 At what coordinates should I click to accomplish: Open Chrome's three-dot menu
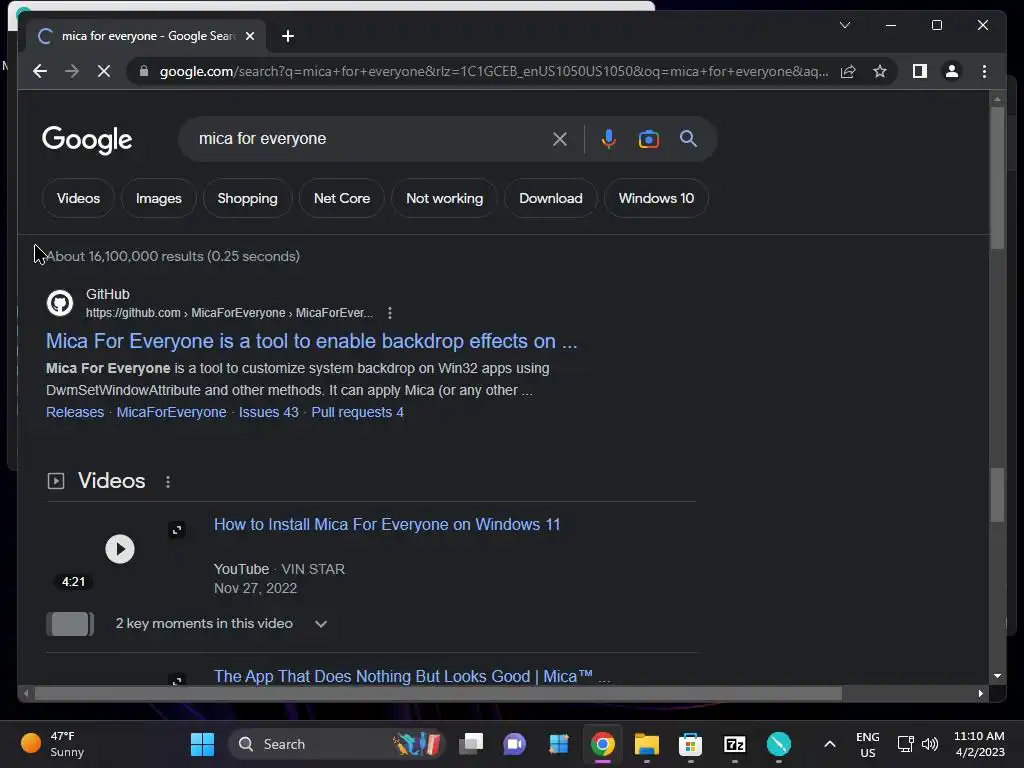click(x=984, y=71)
